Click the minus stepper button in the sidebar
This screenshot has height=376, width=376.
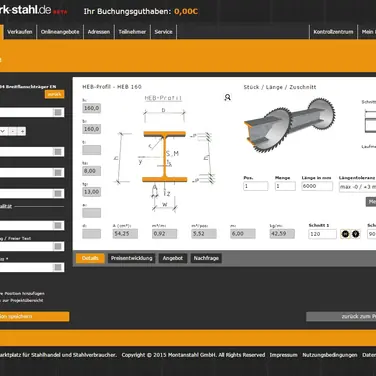13,131
